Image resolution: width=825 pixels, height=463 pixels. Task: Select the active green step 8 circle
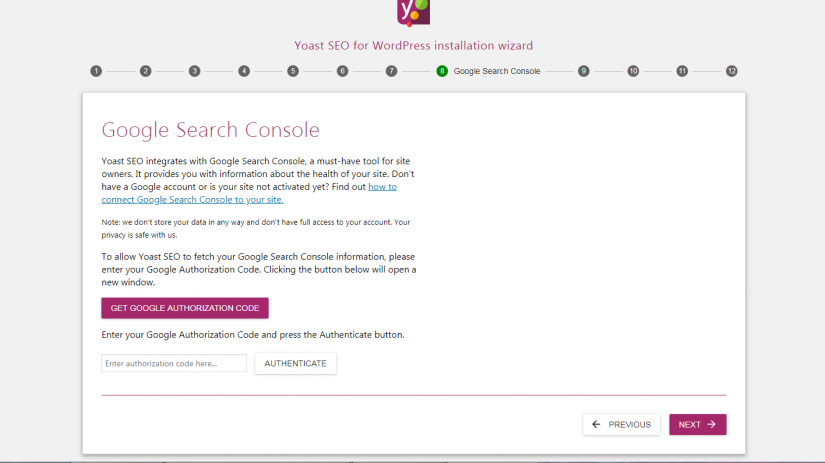[442, 71]
